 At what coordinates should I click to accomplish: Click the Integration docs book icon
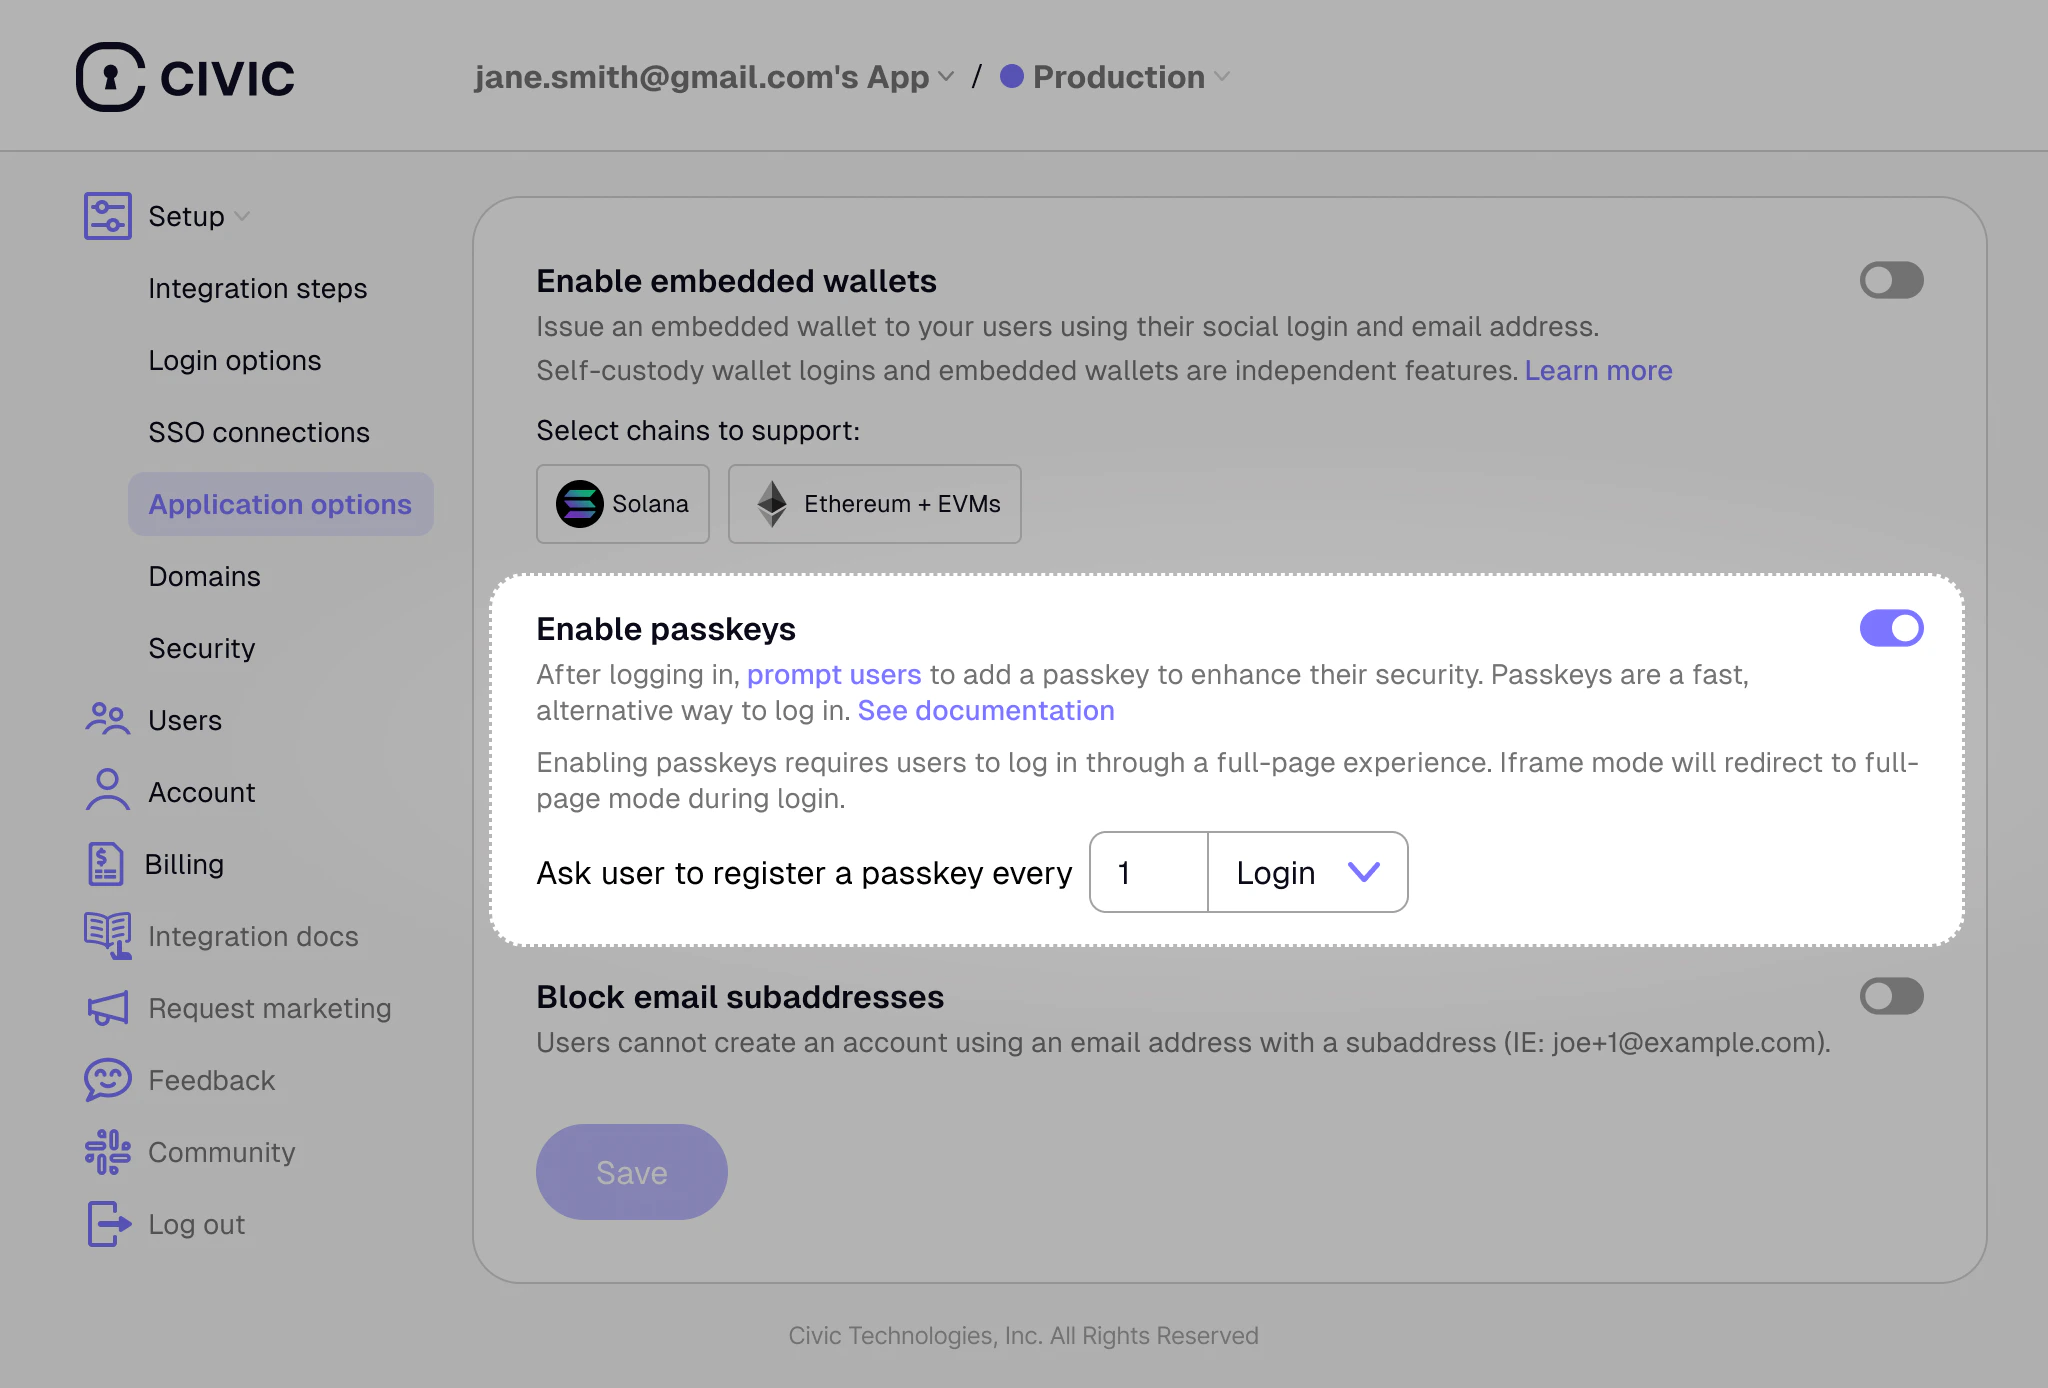107,936
